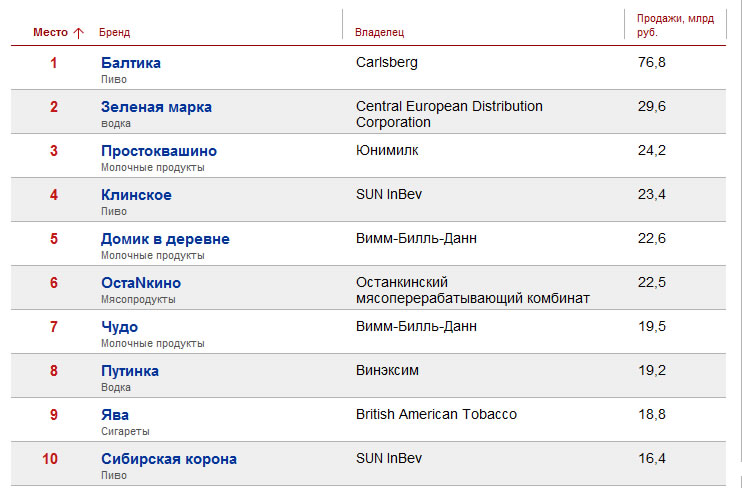Screen dimensions: 742x488
Task: Sort table by Владелец column header
Action: [380, 33]
